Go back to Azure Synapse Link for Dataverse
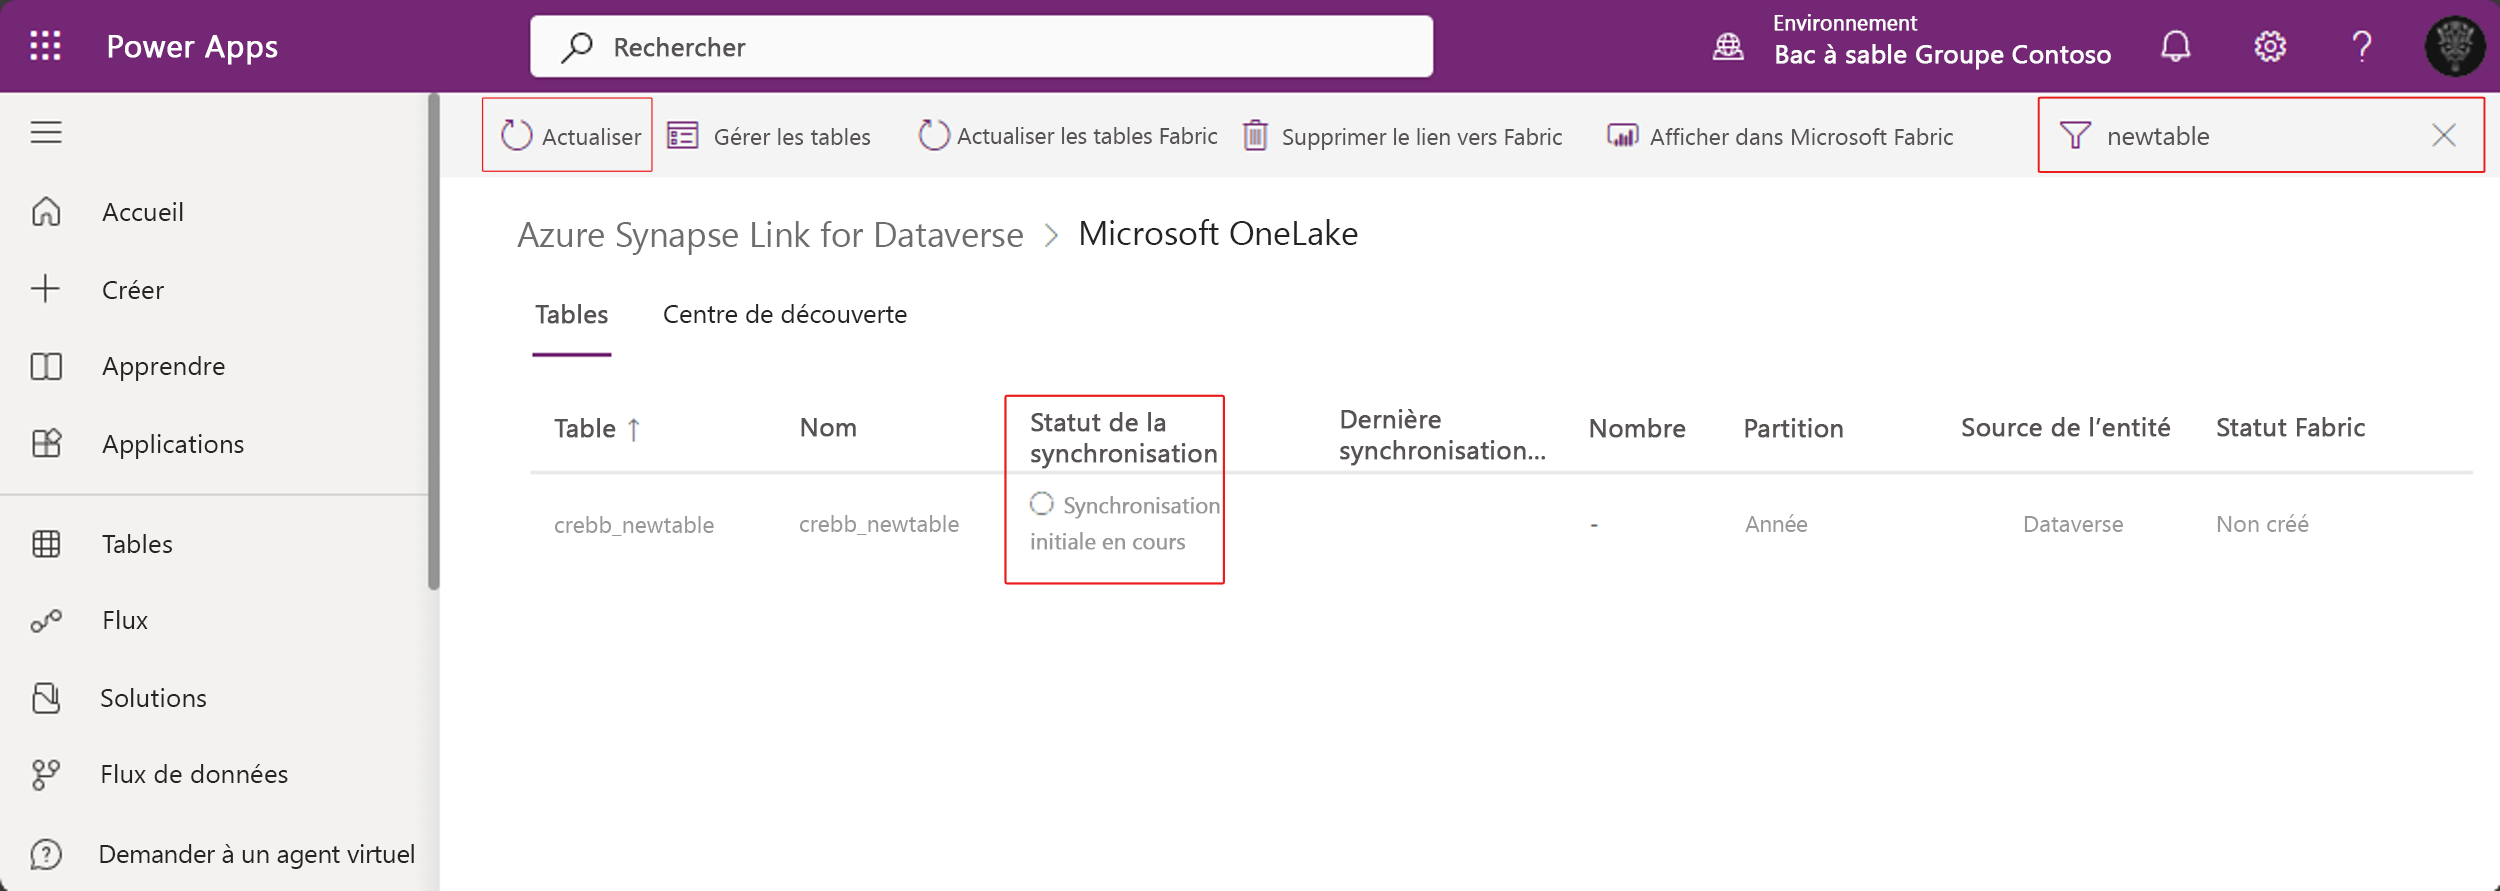This screenshot has width=2500, height=891. click(770, 234)
